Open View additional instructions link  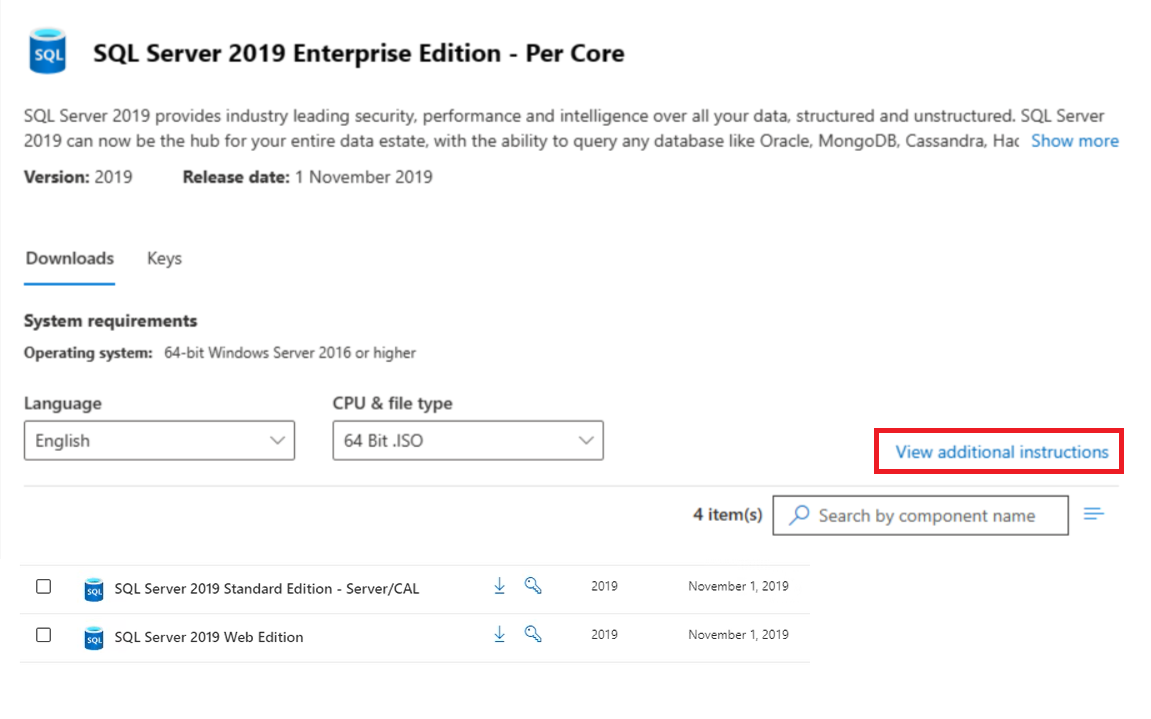(x=1001, y=452)
